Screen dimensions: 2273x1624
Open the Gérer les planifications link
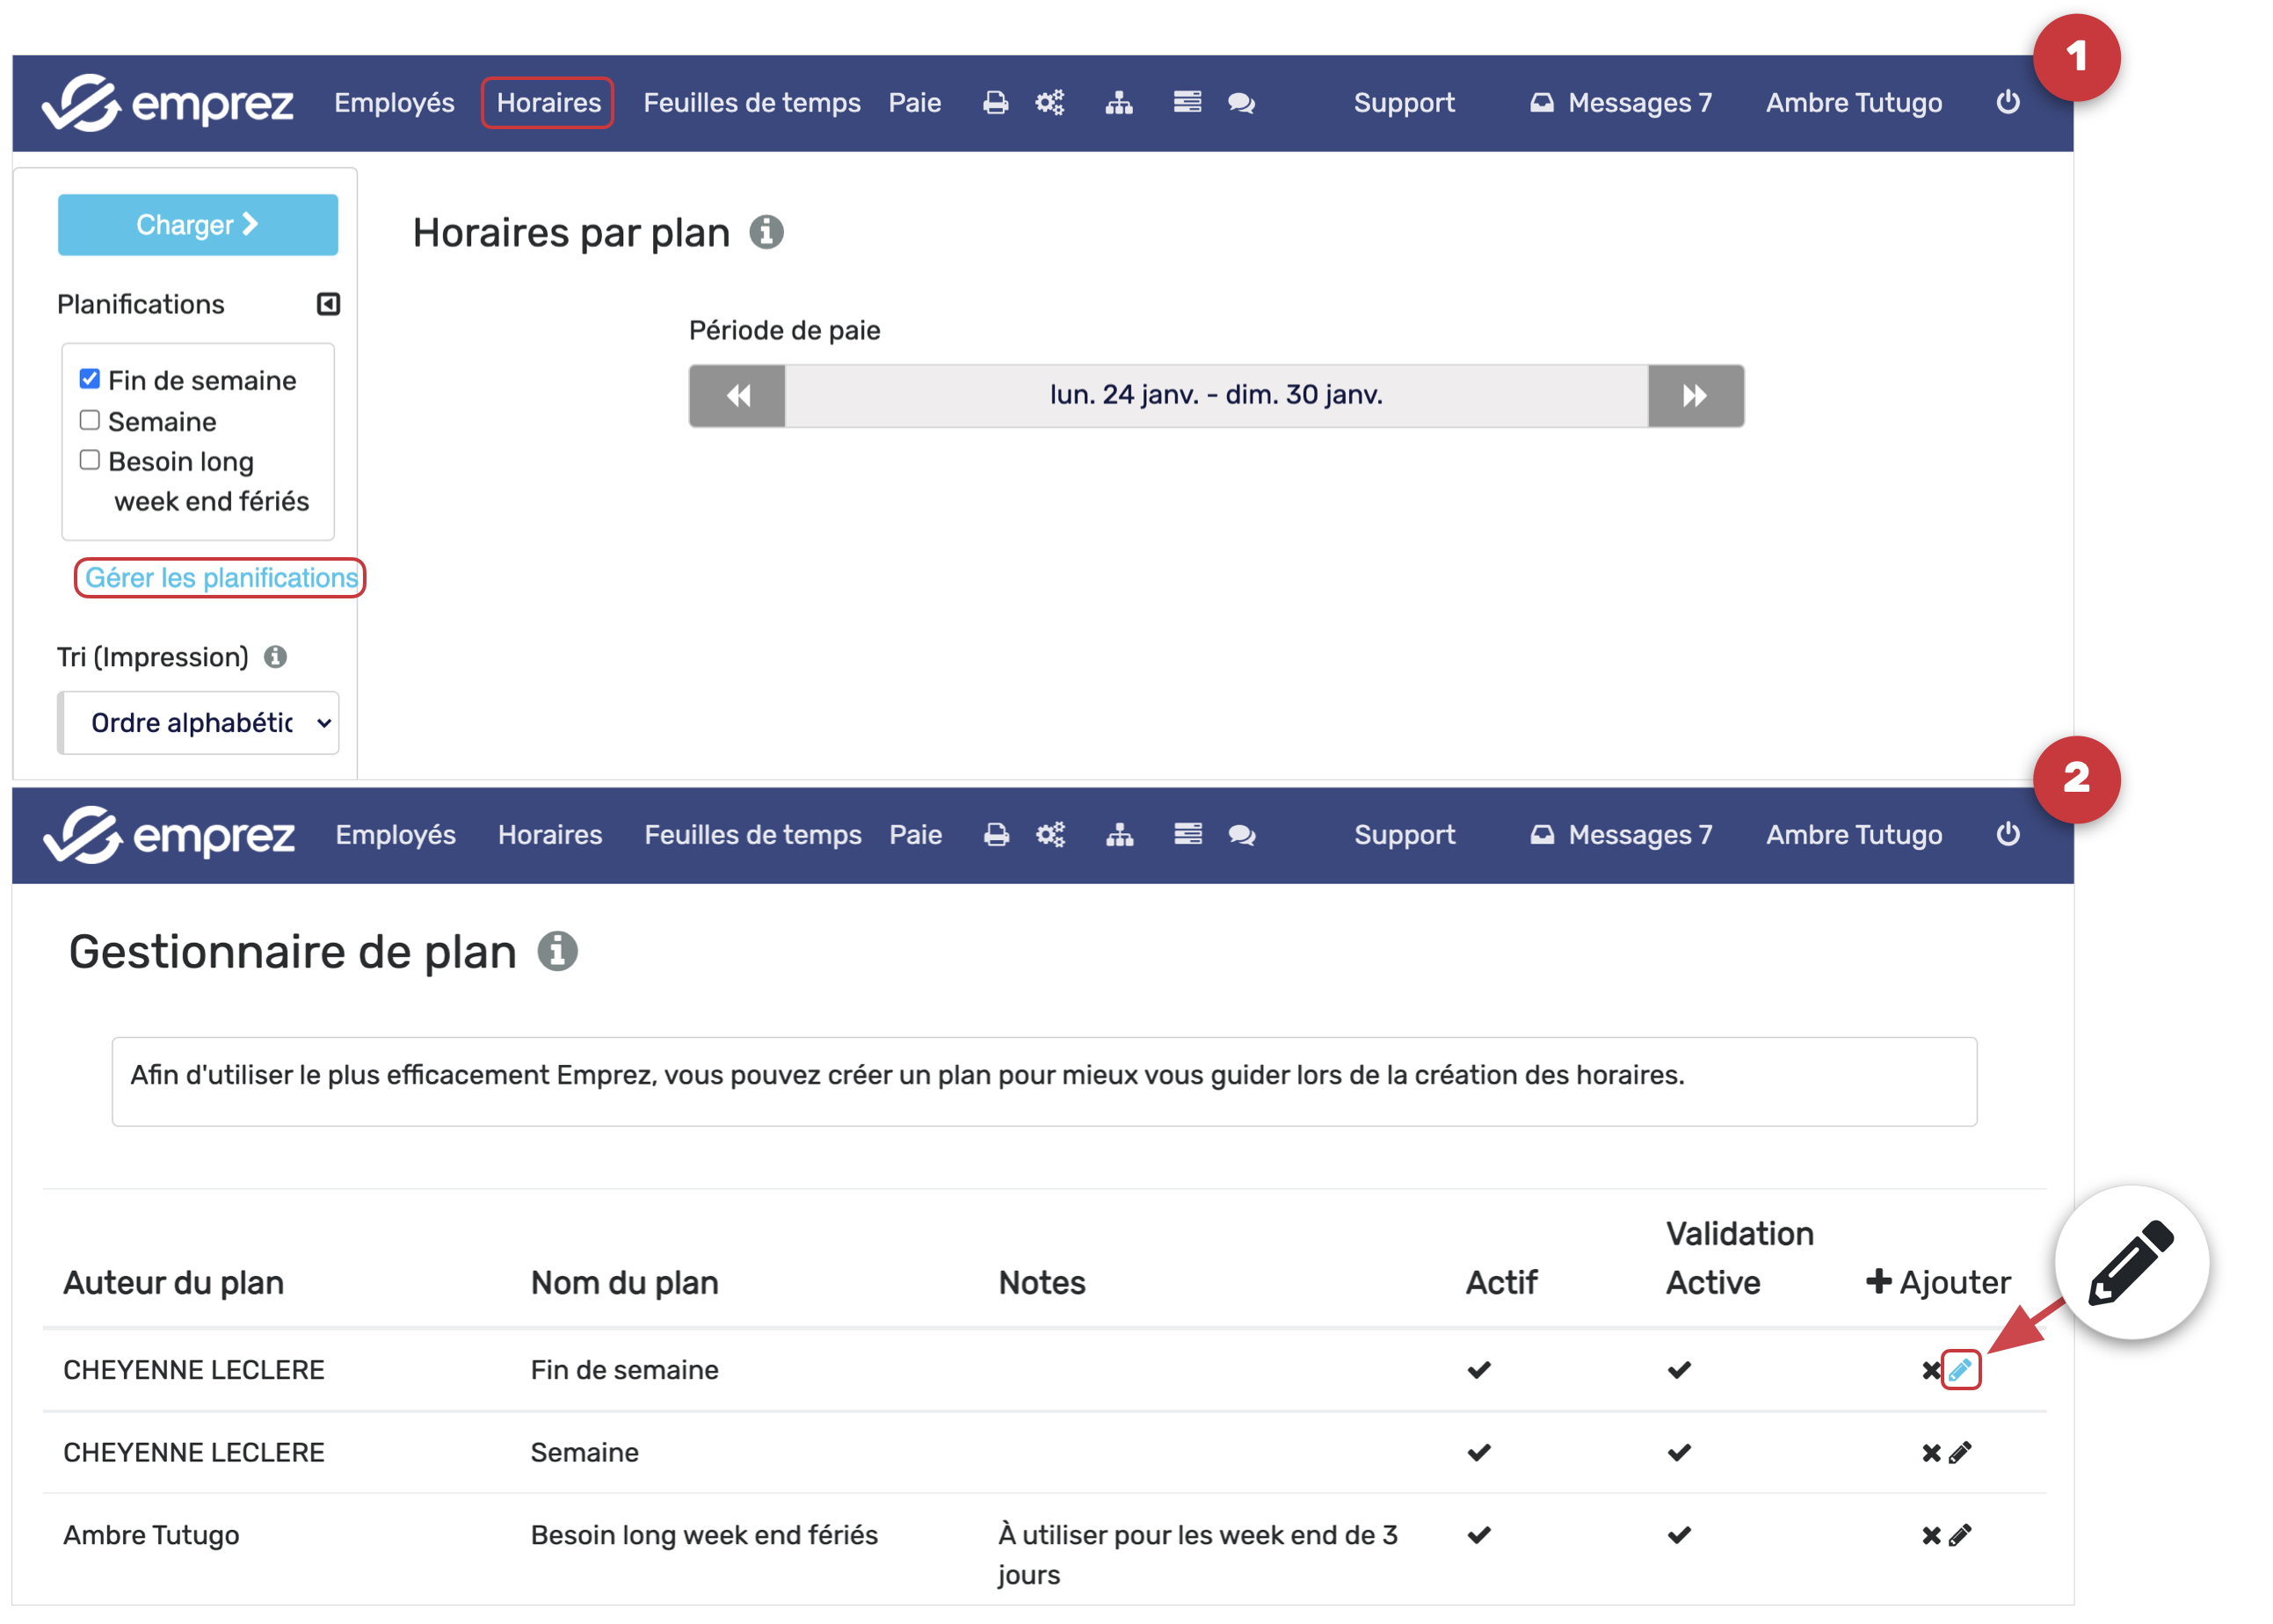point(221,578)
